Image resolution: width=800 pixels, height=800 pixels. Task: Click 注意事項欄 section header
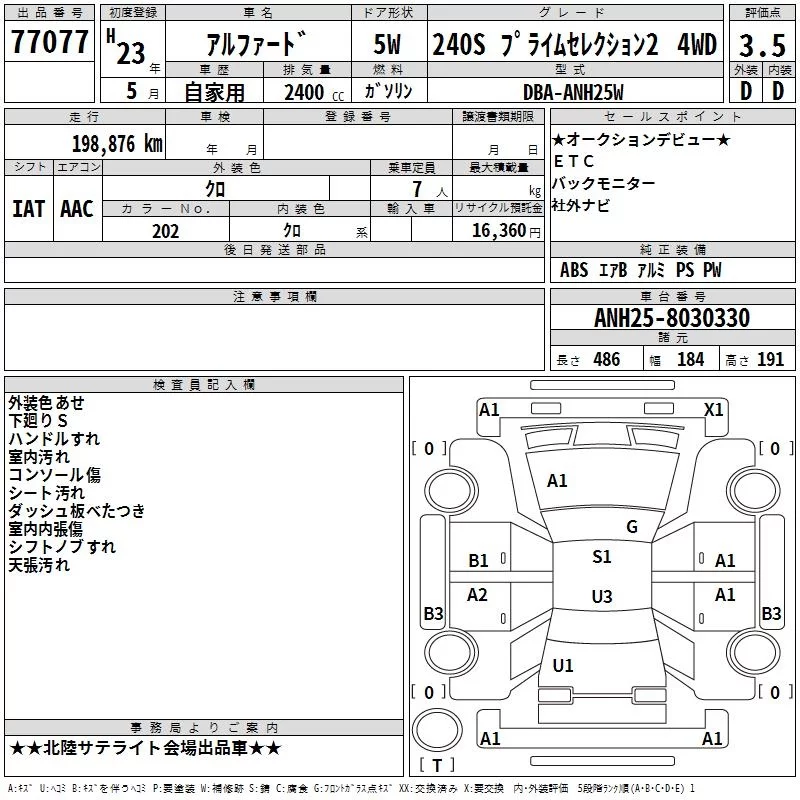pos(274,296)
